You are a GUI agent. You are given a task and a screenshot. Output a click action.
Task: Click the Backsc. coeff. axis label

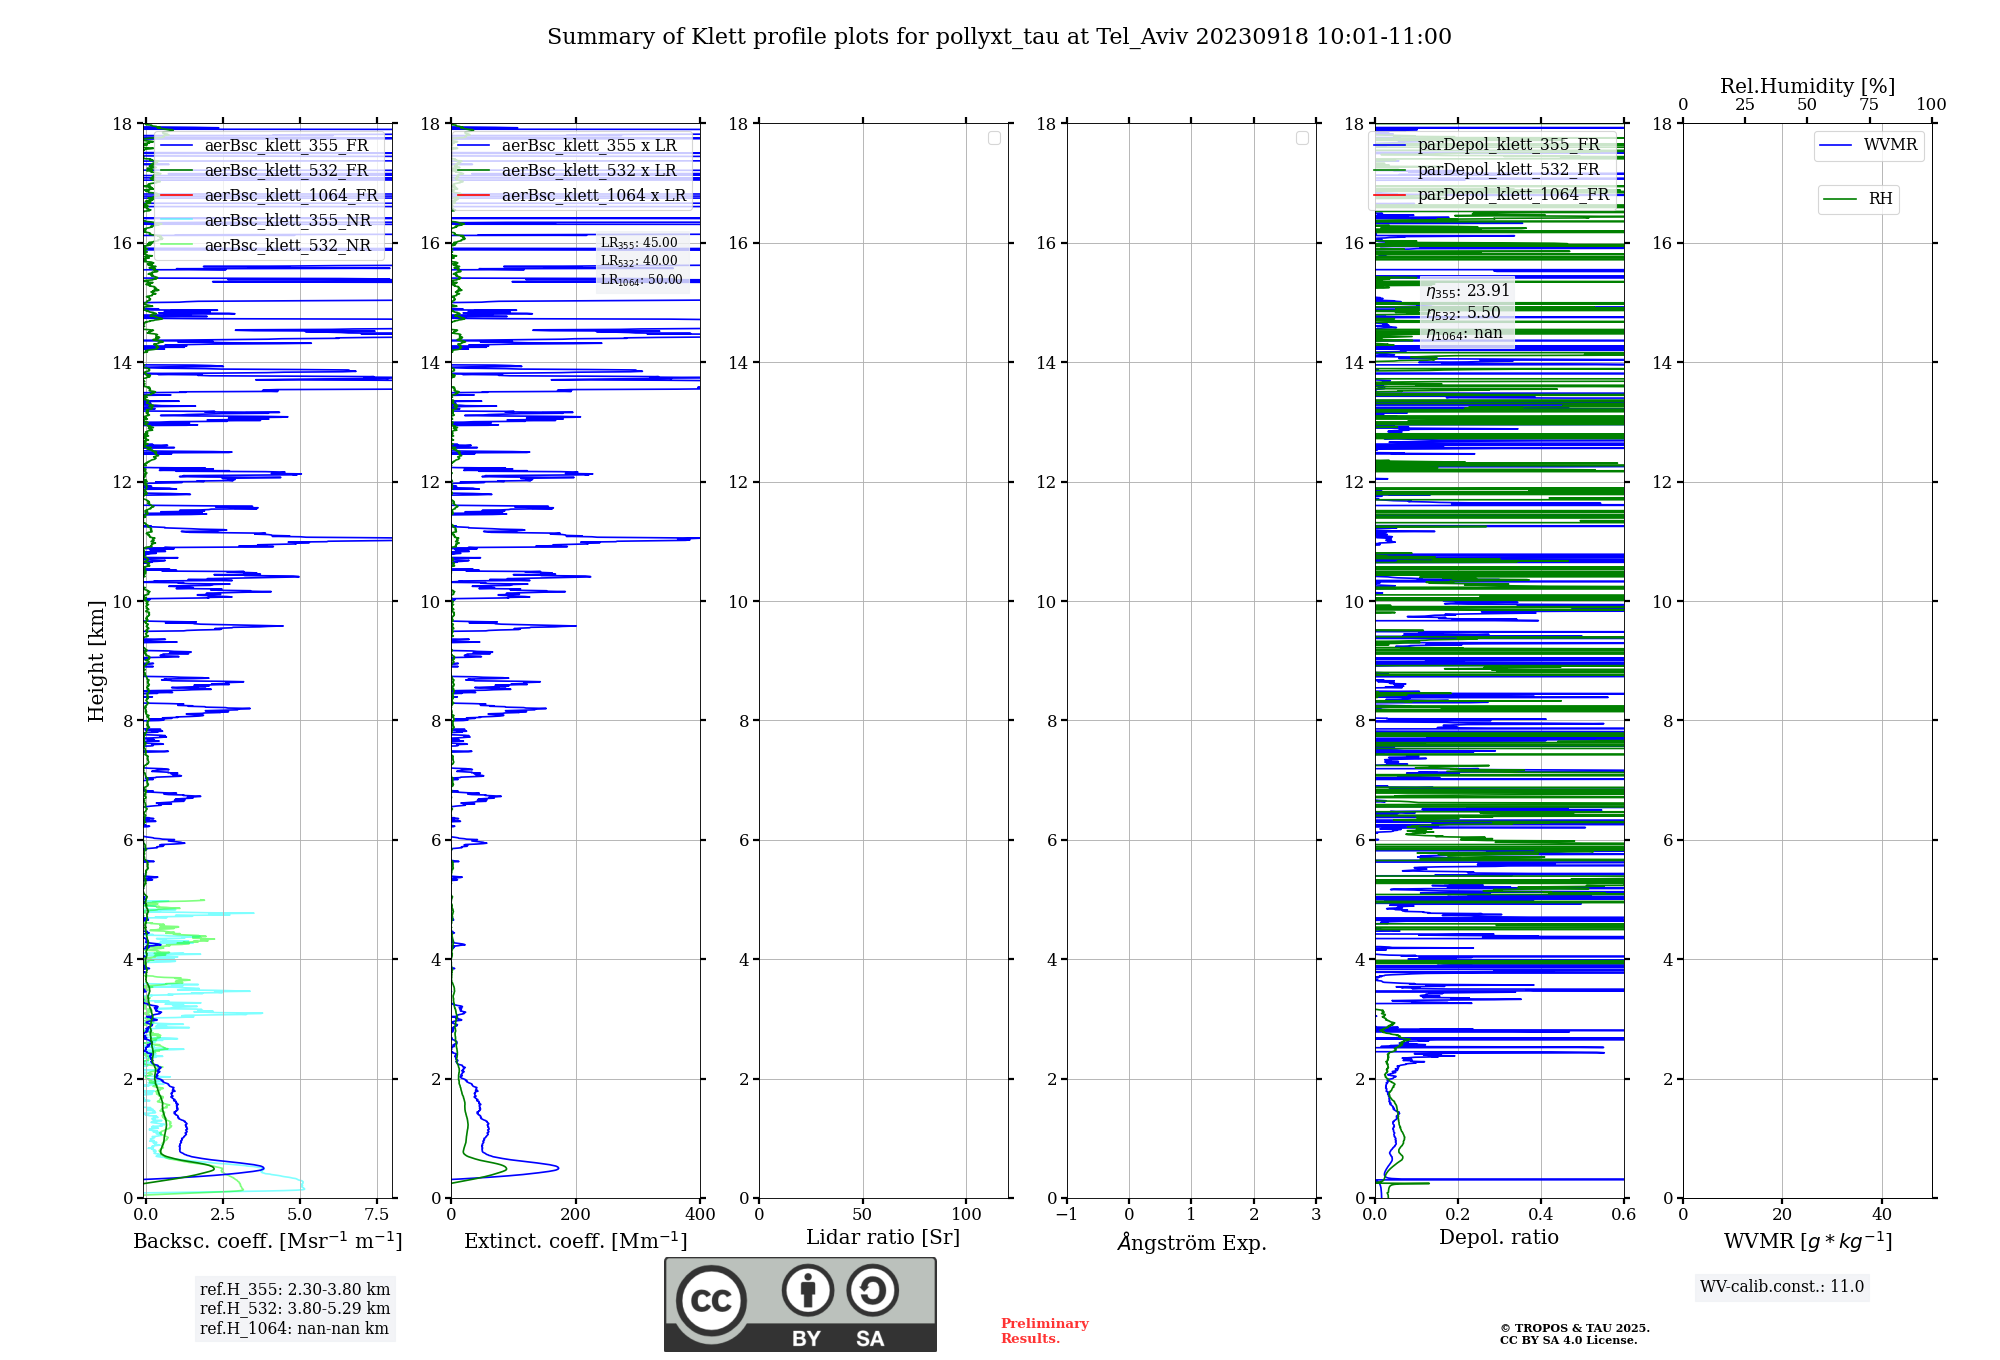coord(268,1241)
